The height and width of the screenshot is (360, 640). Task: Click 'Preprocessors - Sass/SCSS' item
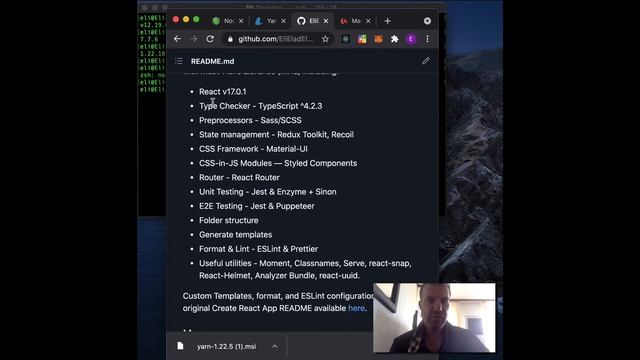point(250,120)
